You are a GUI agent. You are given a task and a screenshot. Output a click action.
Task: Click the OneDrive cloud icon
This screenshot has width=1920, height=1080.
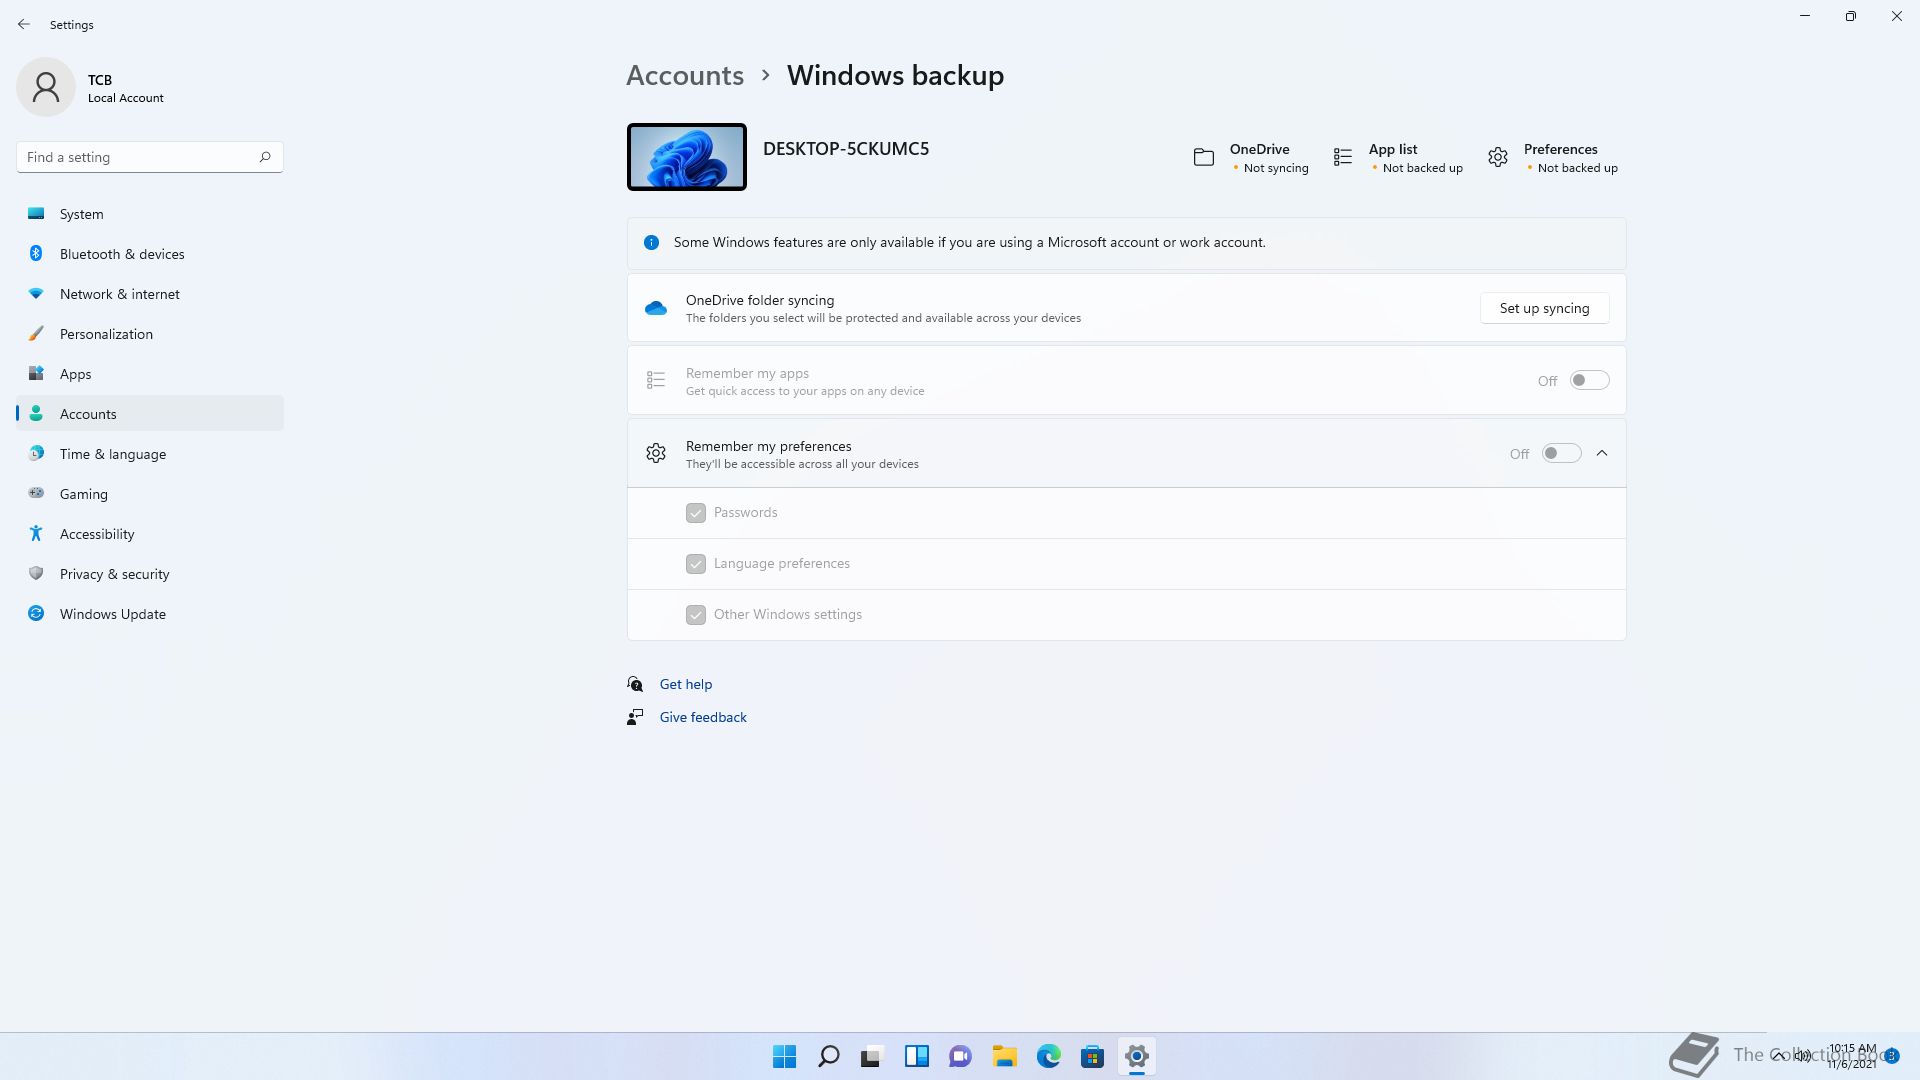(x=656, y=308)
